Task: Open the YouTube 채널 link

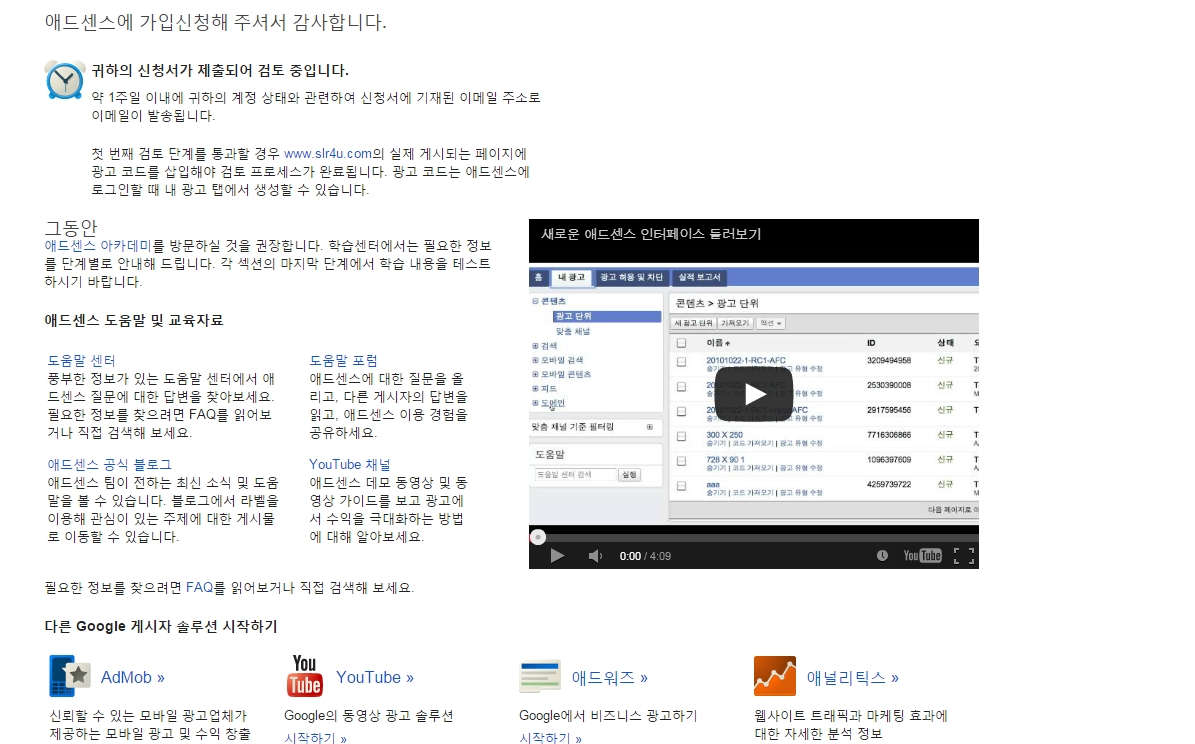Action: point(349,464)
